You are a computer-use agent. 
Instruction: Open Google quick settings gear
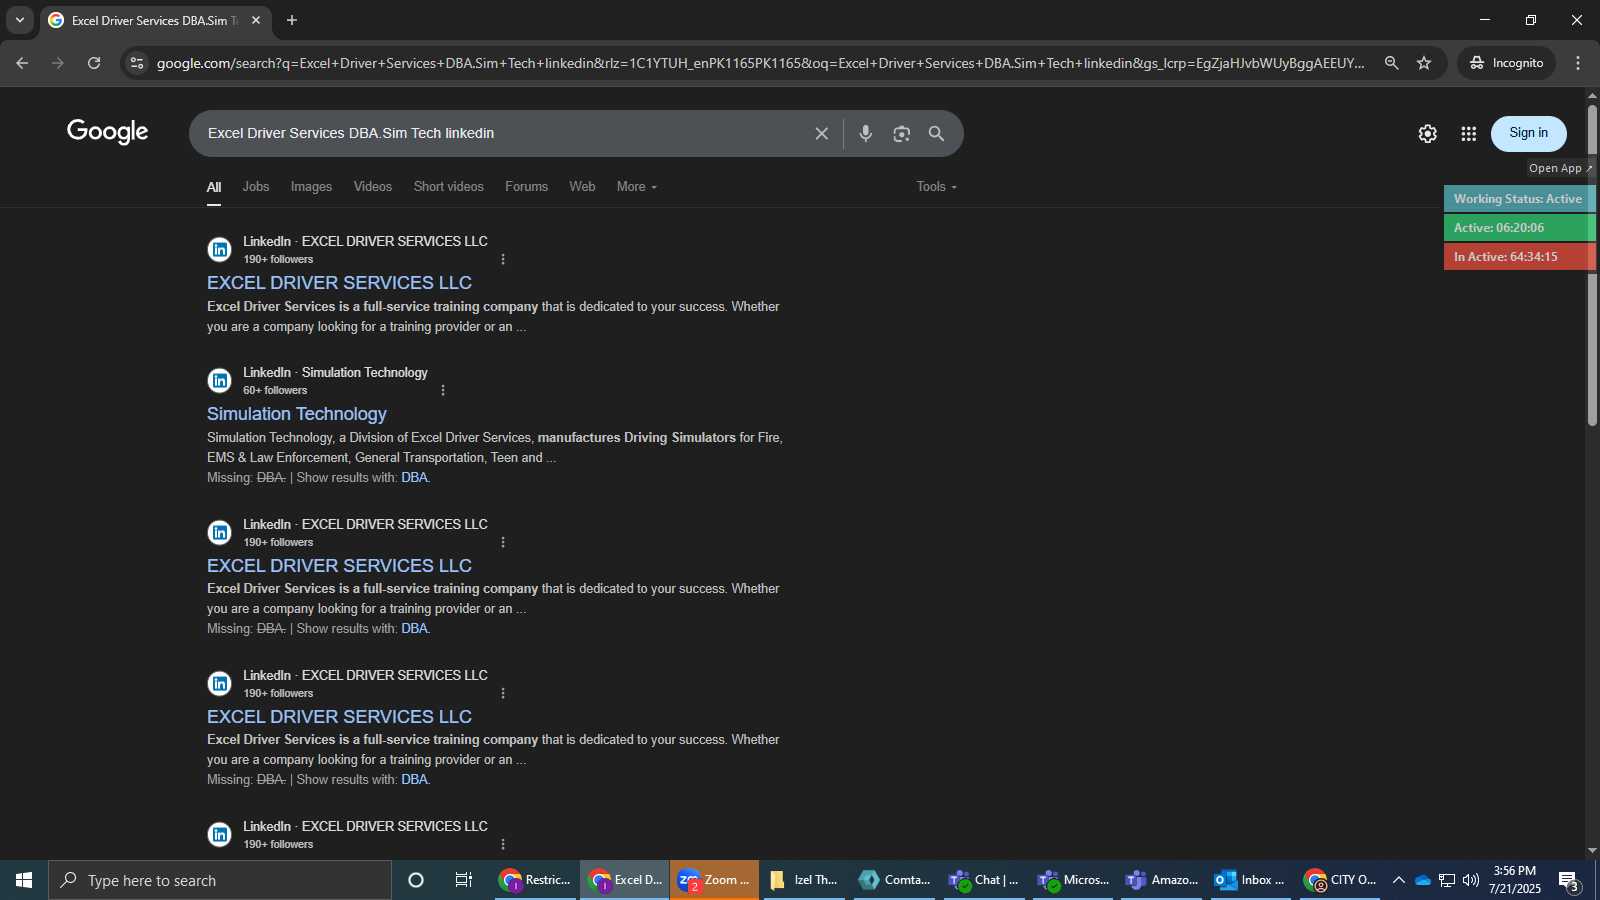1428,133
